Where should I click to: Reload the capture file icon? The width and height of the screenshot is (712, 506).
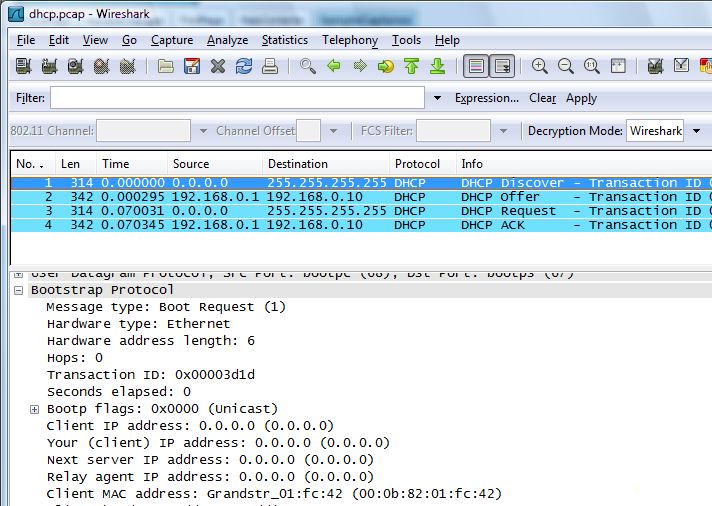tap(244, 66)
